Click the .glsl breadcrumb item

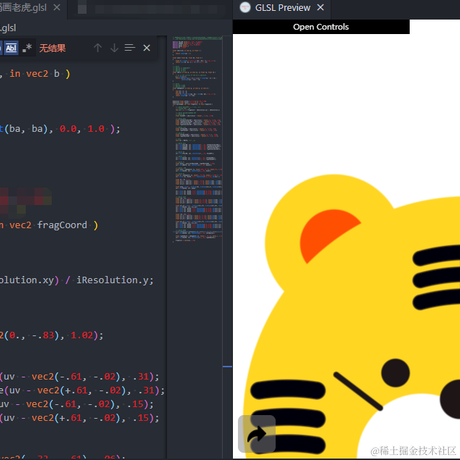tap(8, 28)
